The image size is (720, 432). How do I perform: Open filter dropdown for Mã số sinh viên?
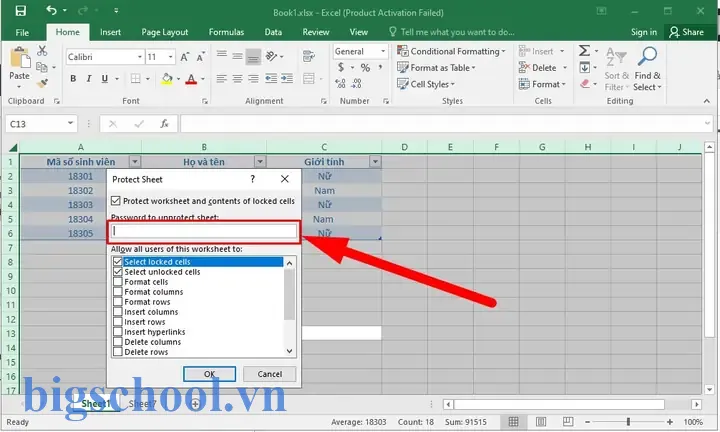tap(135, 162)
